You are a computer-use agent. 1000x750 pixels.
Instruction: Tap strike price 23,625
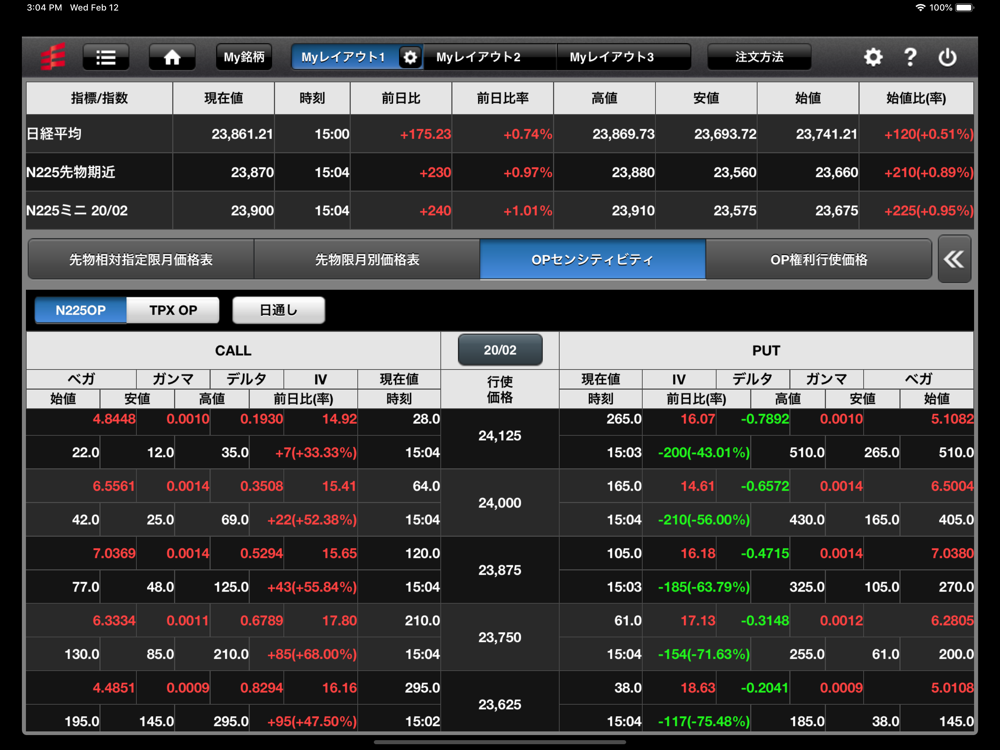point(500,705)
